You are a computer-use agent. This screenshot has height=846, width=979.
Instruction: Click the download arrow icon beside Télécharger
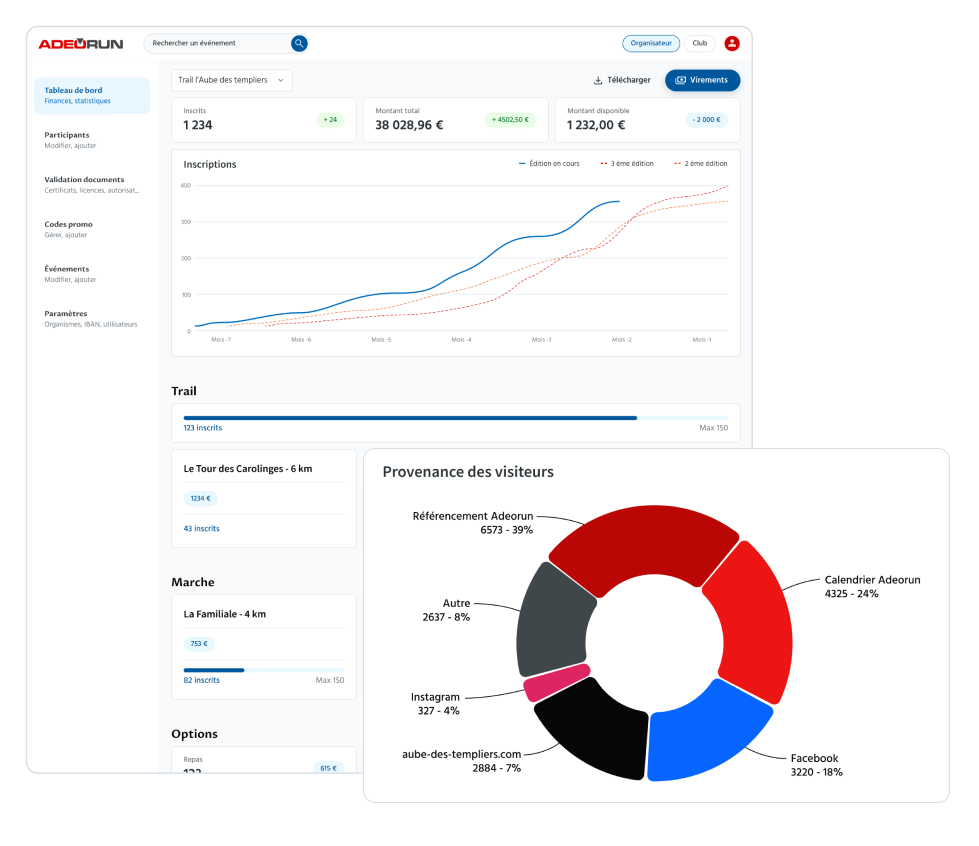click(x=598, y=80)
